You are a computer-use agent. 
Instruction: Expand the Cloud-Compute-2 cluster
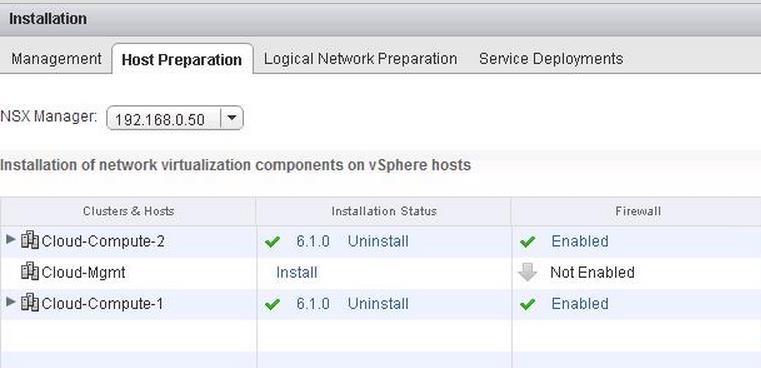(x=11, y=239)
